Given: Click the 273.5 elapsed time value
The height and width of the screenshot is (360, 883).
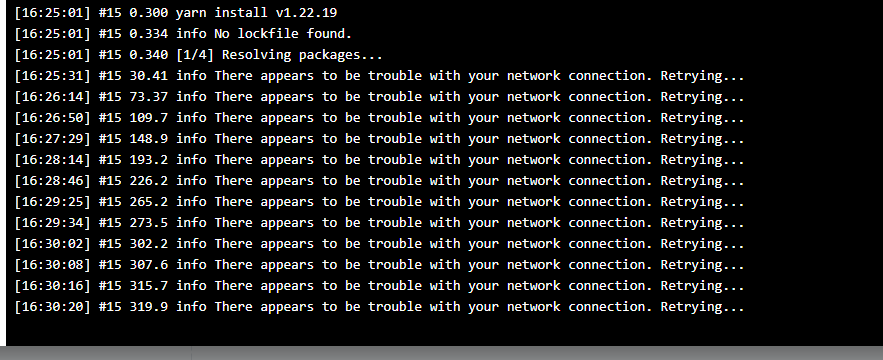Looking at the screenshot, I should (x=149, y=223).
